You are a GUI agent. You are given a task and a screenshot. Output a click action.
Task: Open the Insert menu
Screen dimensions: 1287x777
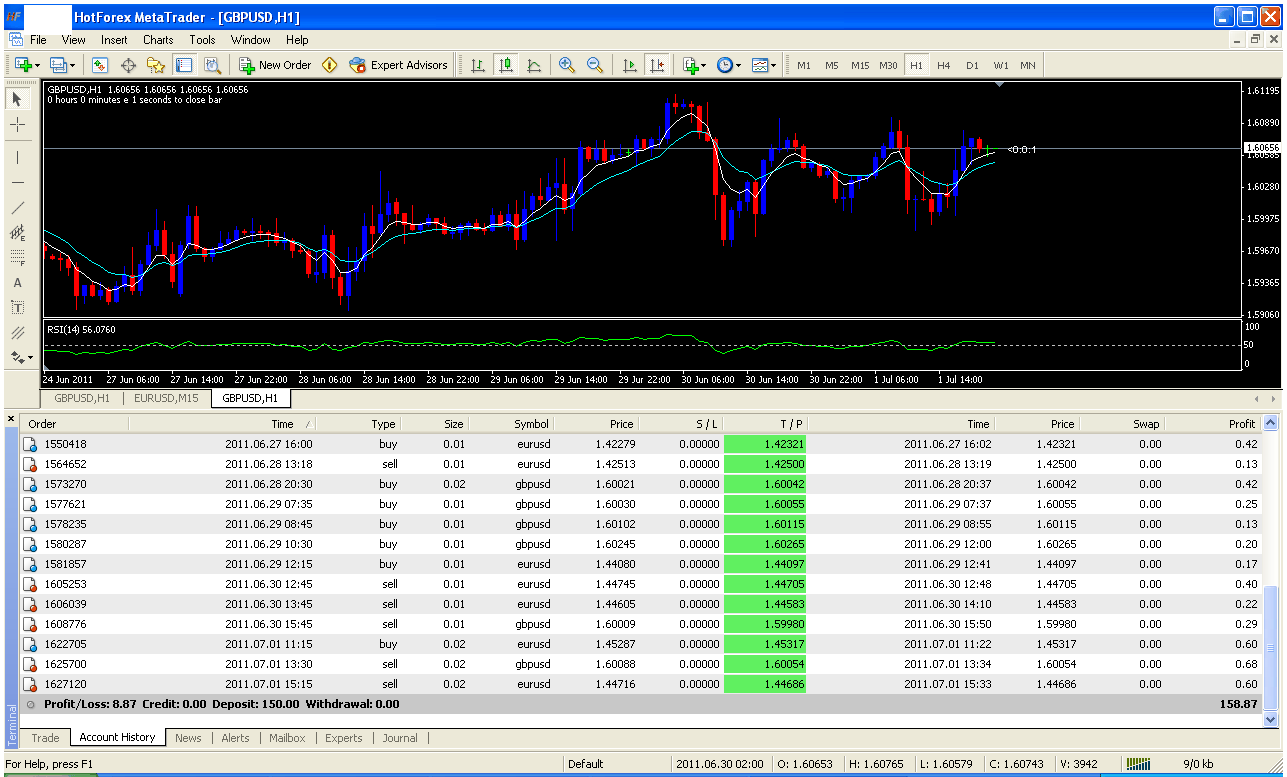point(114,40)
